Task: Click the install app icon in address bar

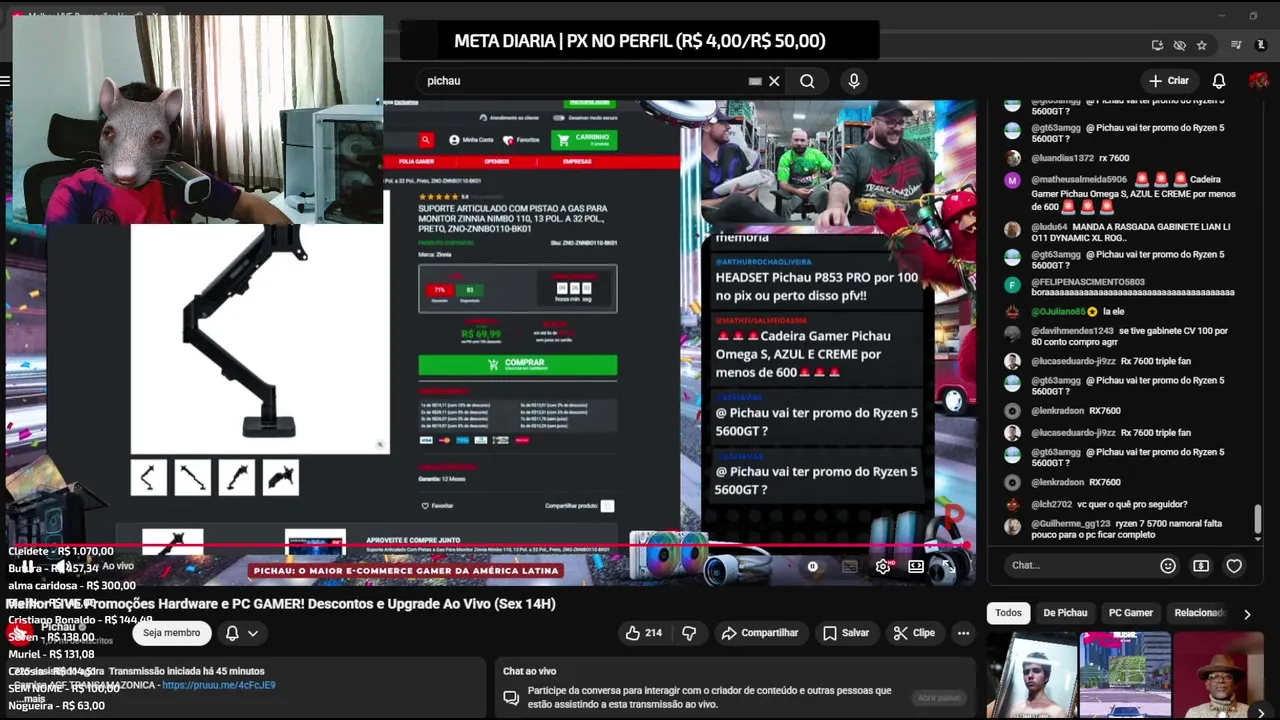Action: click(1157, 45)
